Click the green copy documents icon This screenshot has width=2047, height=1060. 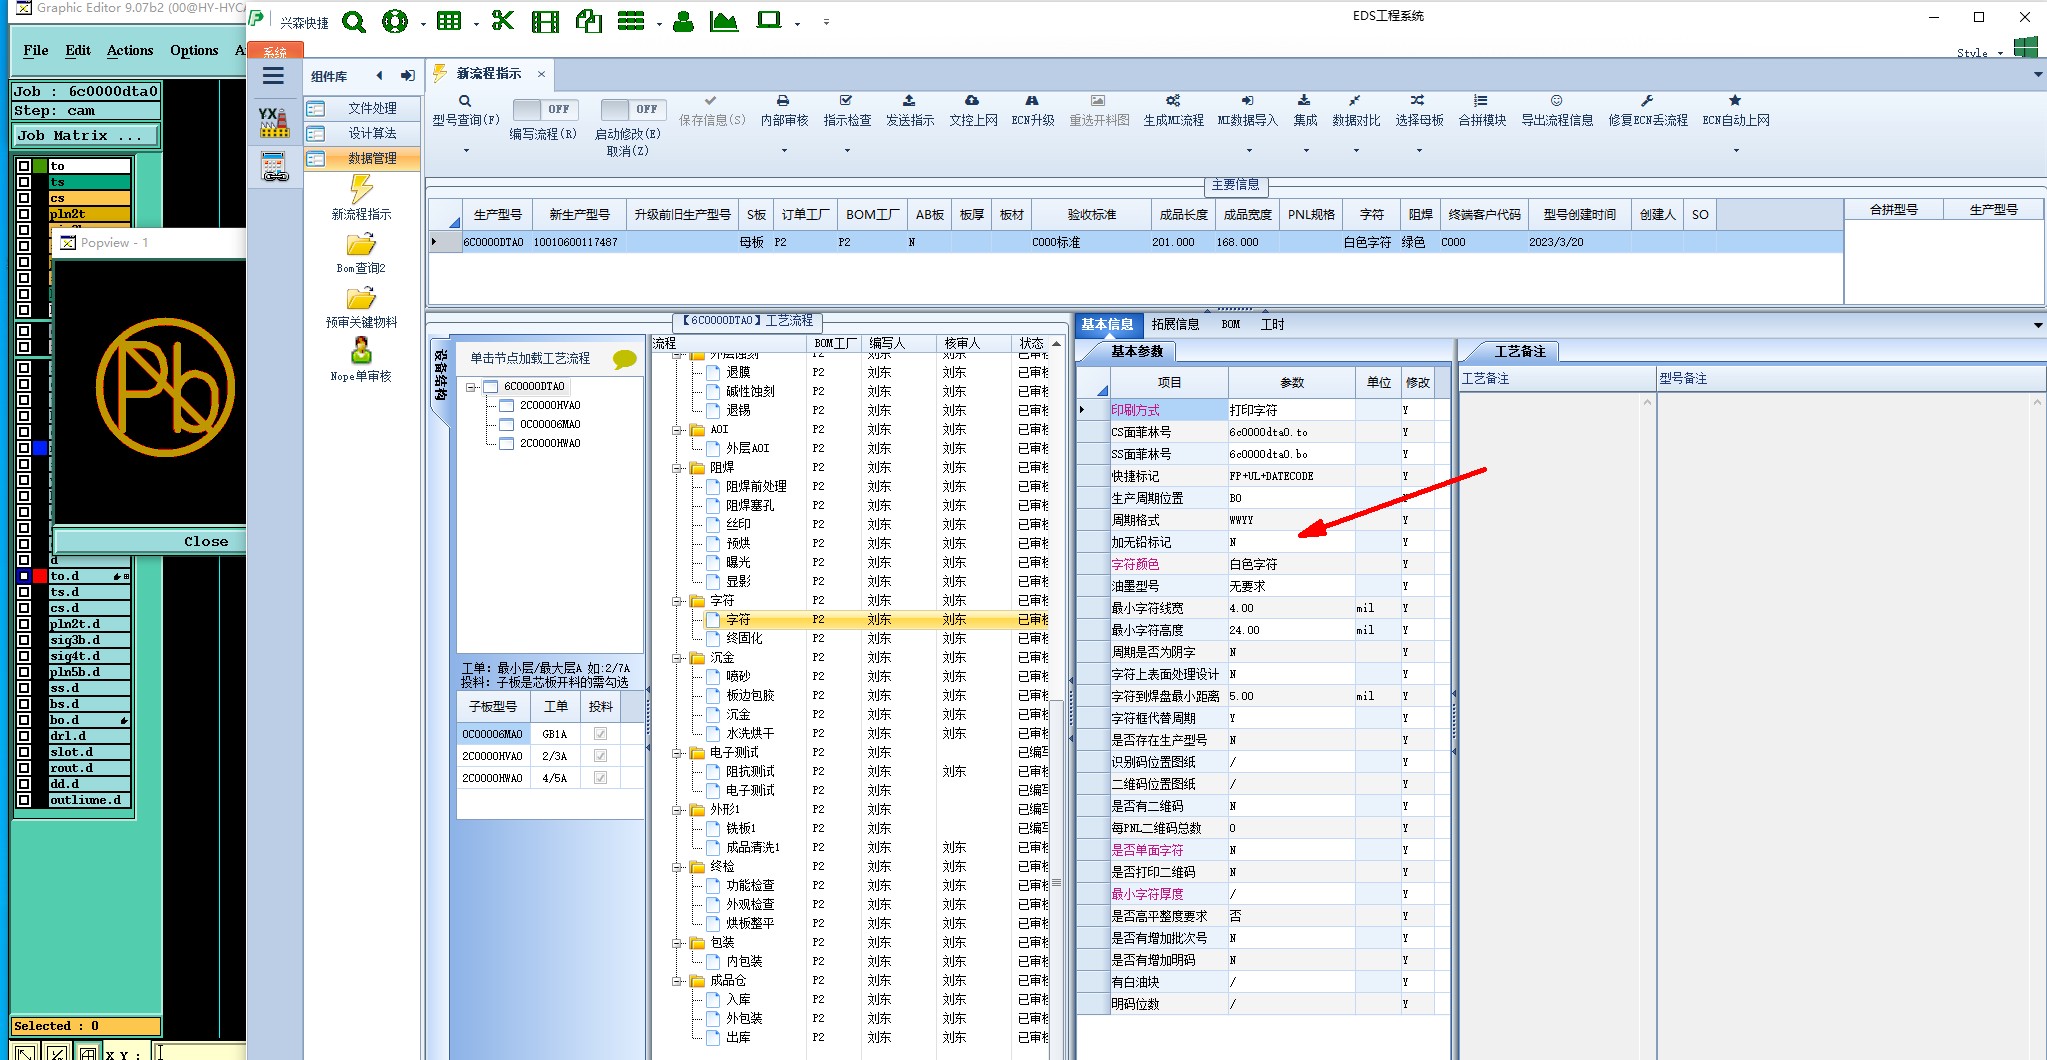pyautogui.click(x=589, y=21)
